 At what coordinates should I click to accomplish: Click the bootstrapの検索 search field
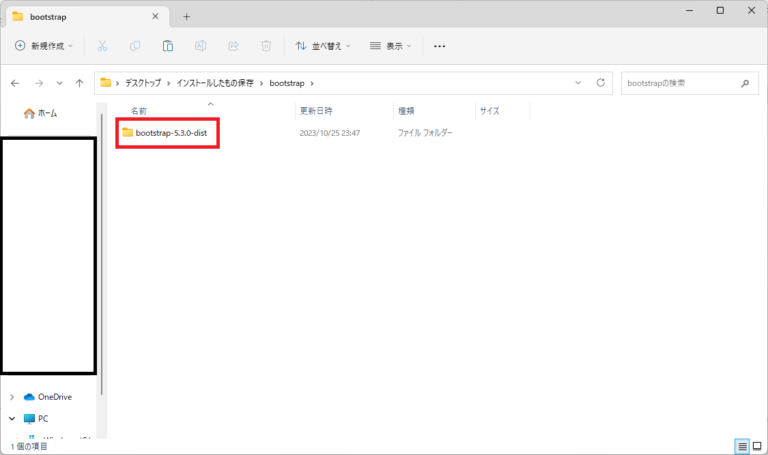click(x=680, y=83)
